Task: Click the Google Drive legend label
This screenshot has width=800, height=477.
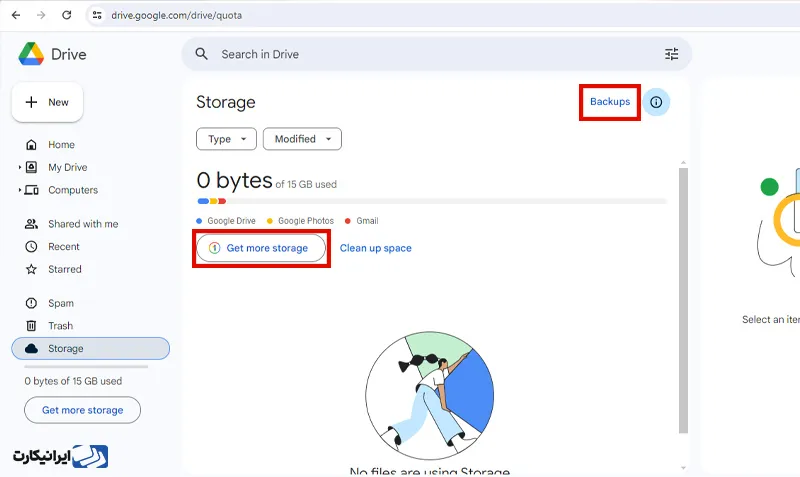Action: pyautogui.click(x=231, y=221)
